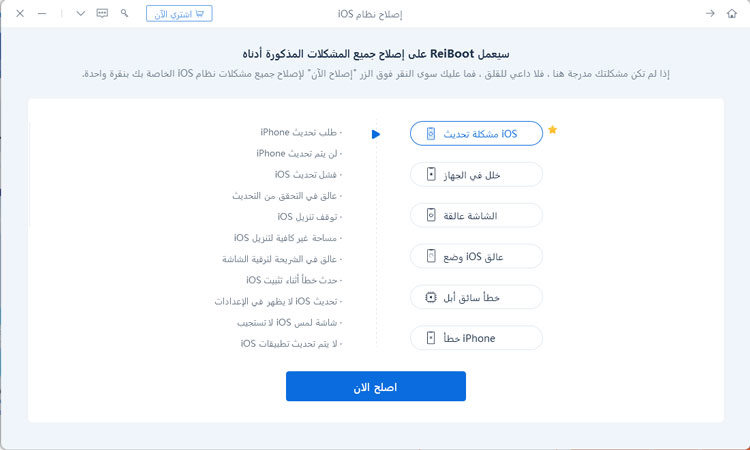The height and width of the screenshot is (450, 750).
Task: Select the iPhone خطأ category
Action: (x=476, y=339)
